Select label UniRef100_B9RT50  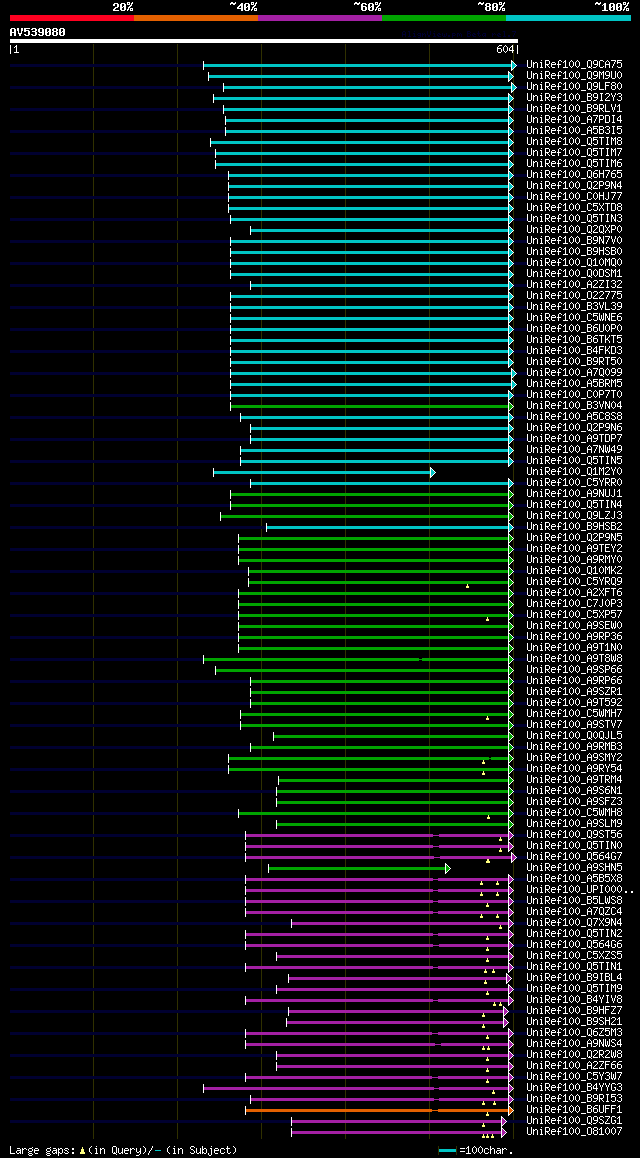[574, 362]
